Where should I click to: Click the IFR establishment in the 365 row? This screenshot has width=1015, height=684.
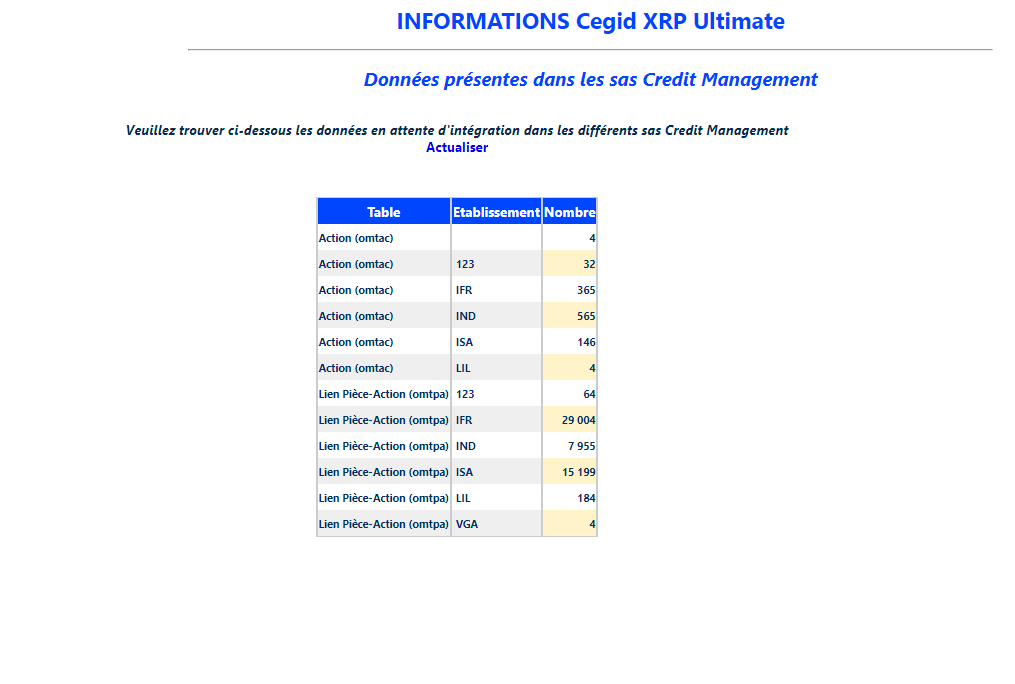[496, 290]
